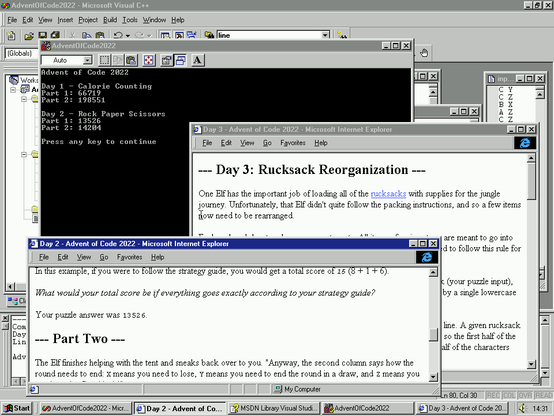The width and height of the screenshot is (554, 416).
Task: Open the Go menu in the Day 3 window
Action: click(x=267, y=143)
